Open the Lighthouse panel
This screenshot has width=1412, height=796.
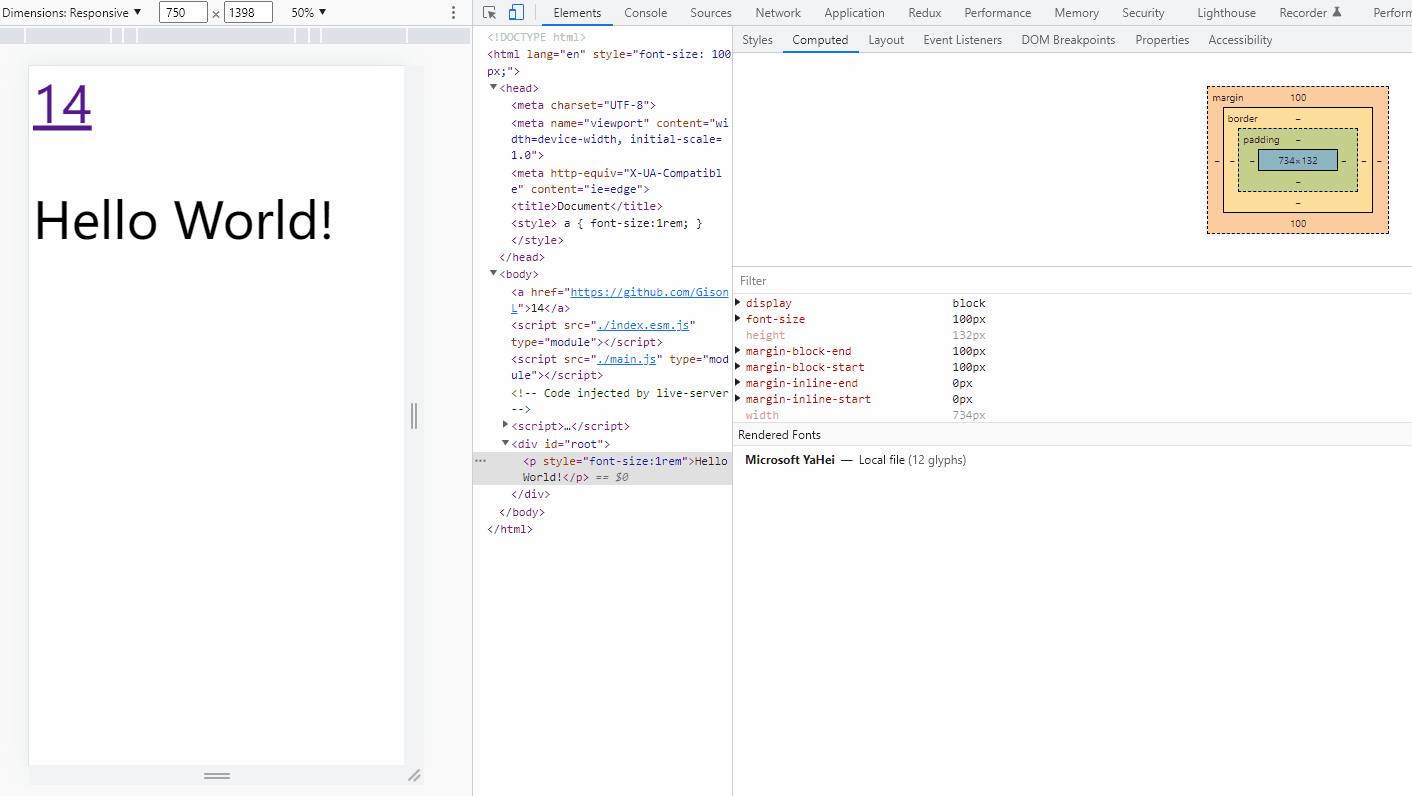coord(1226,12)
